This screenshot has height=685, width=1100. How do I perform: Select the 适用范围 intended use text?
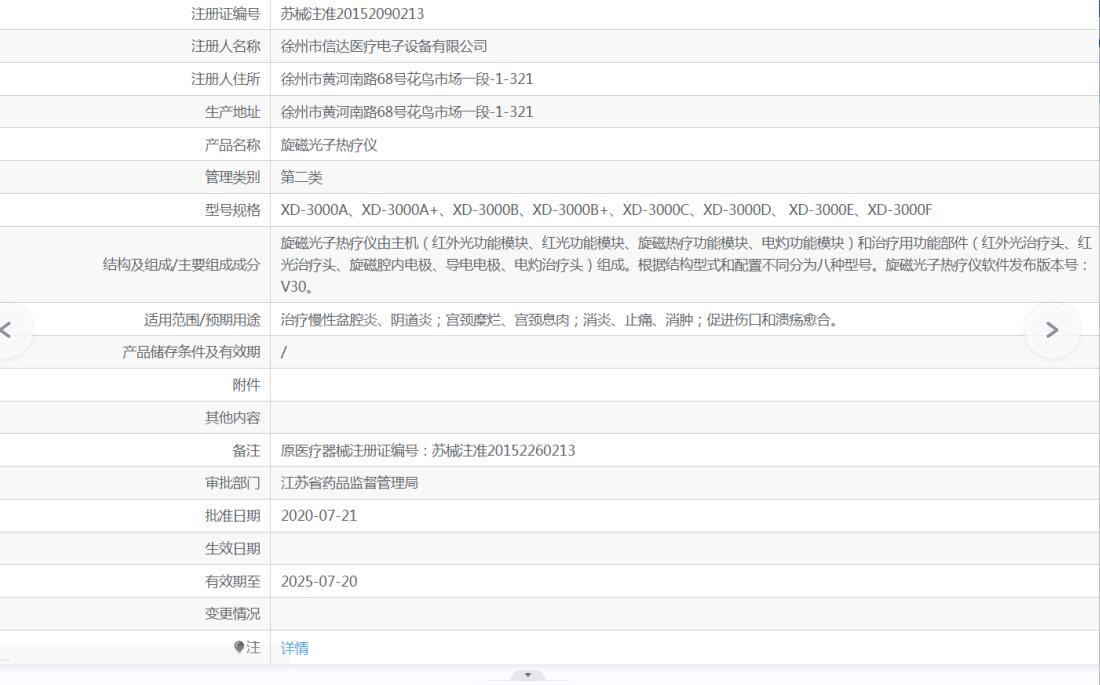(559, 320)
